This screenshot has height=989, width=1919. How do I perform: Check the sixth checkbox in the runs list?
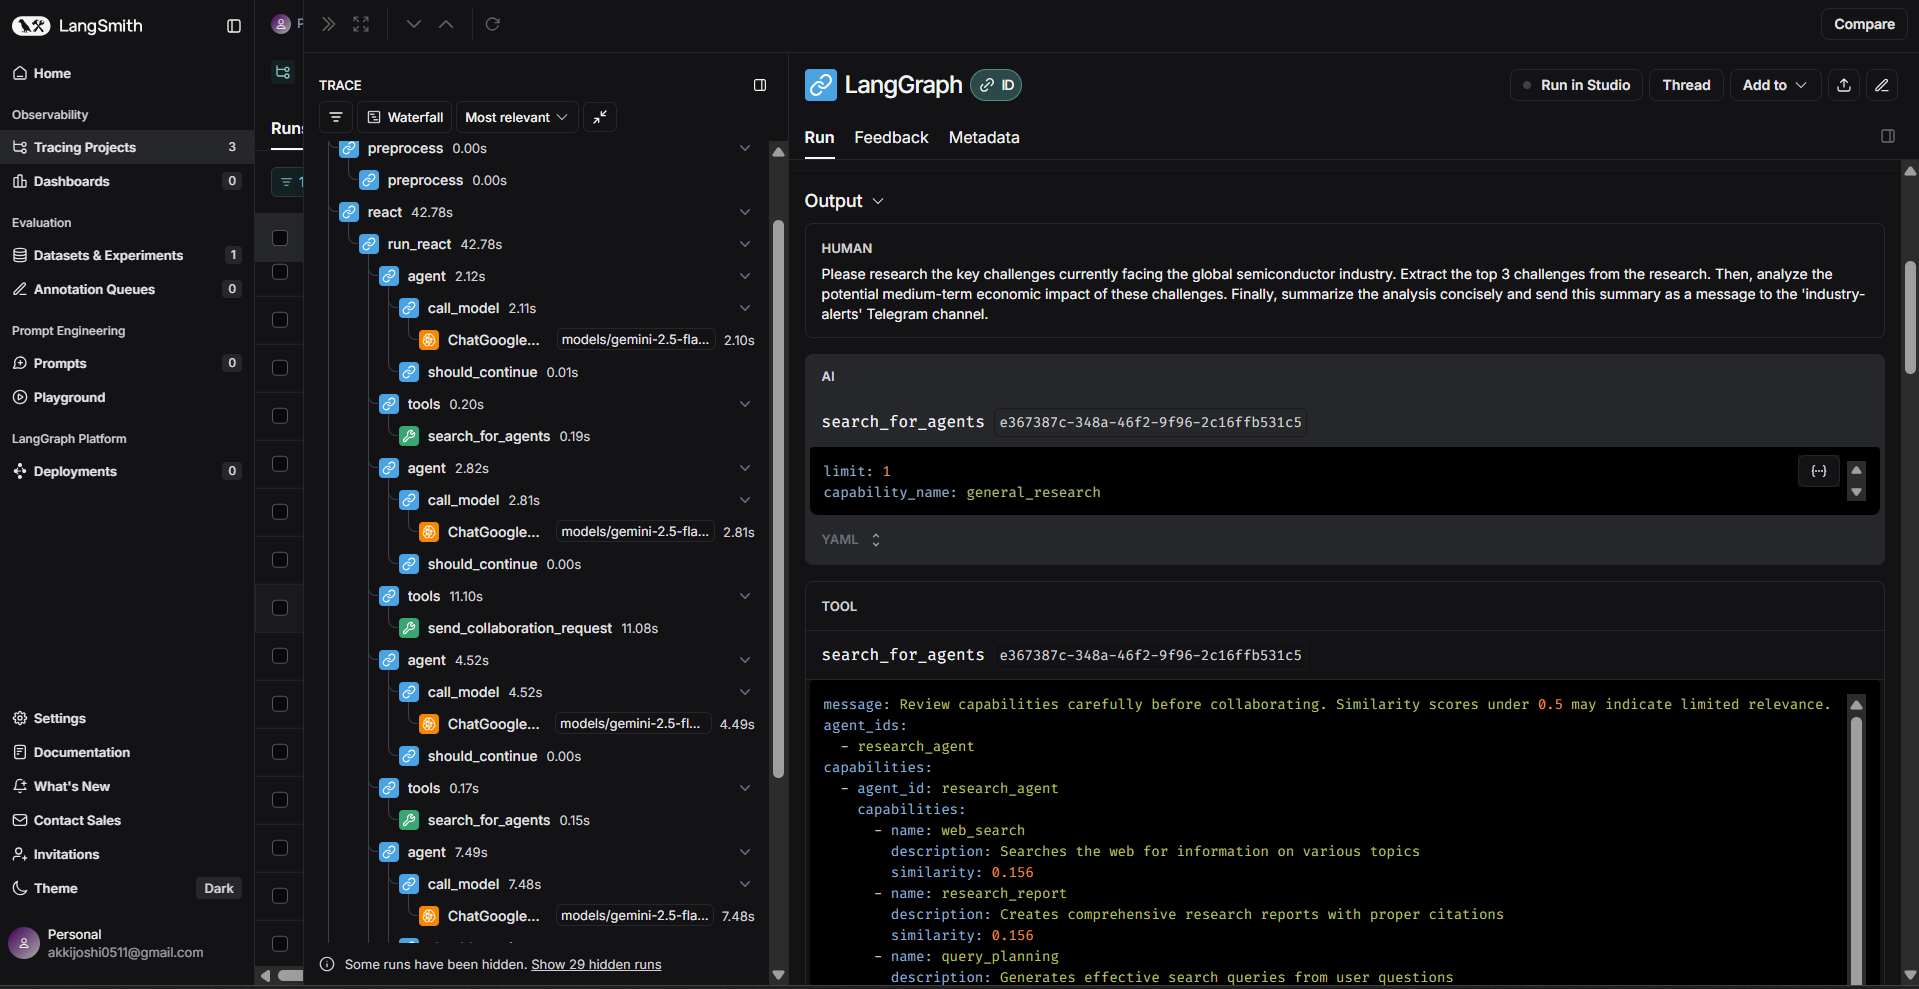[280, 464]
